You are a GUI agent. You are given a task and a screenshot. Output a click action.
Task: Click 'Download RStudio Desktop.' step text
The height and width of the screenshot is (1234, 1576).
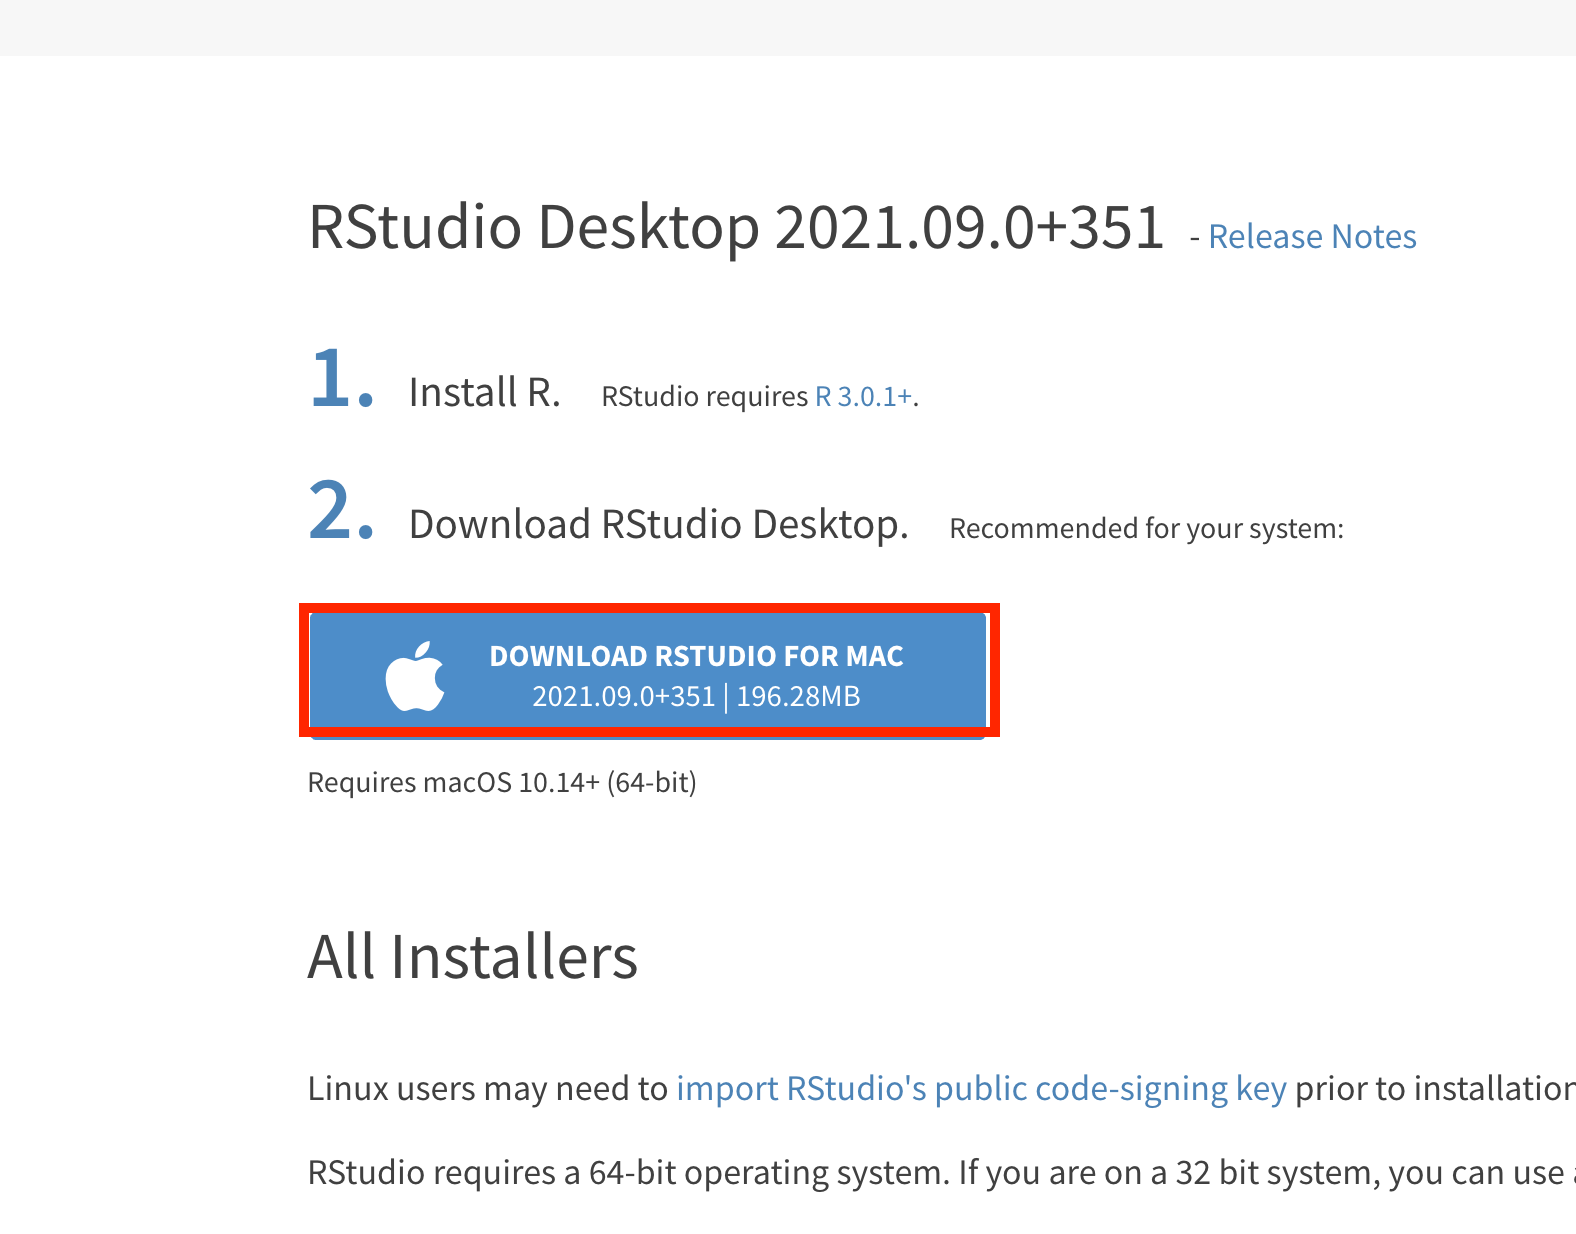659,525
